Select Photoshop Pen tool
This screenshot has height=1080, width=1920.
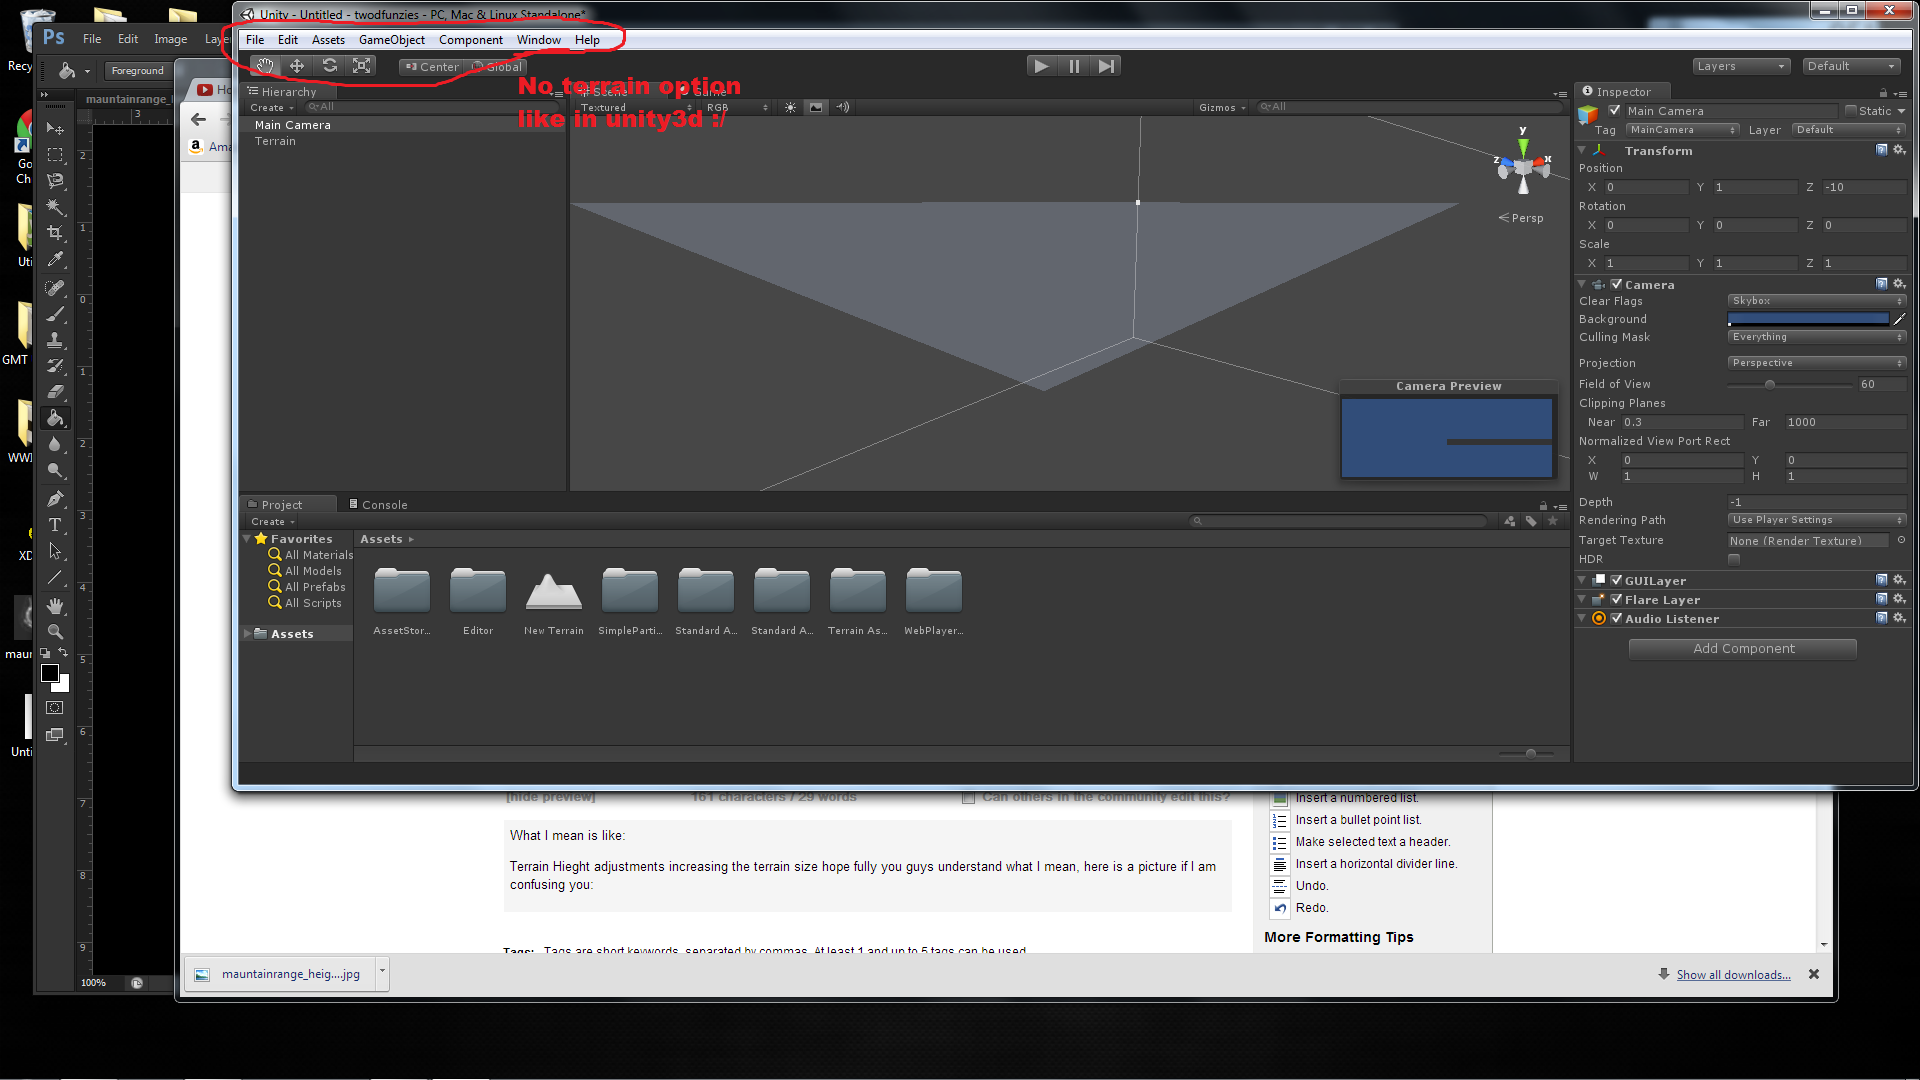point(55,499)
